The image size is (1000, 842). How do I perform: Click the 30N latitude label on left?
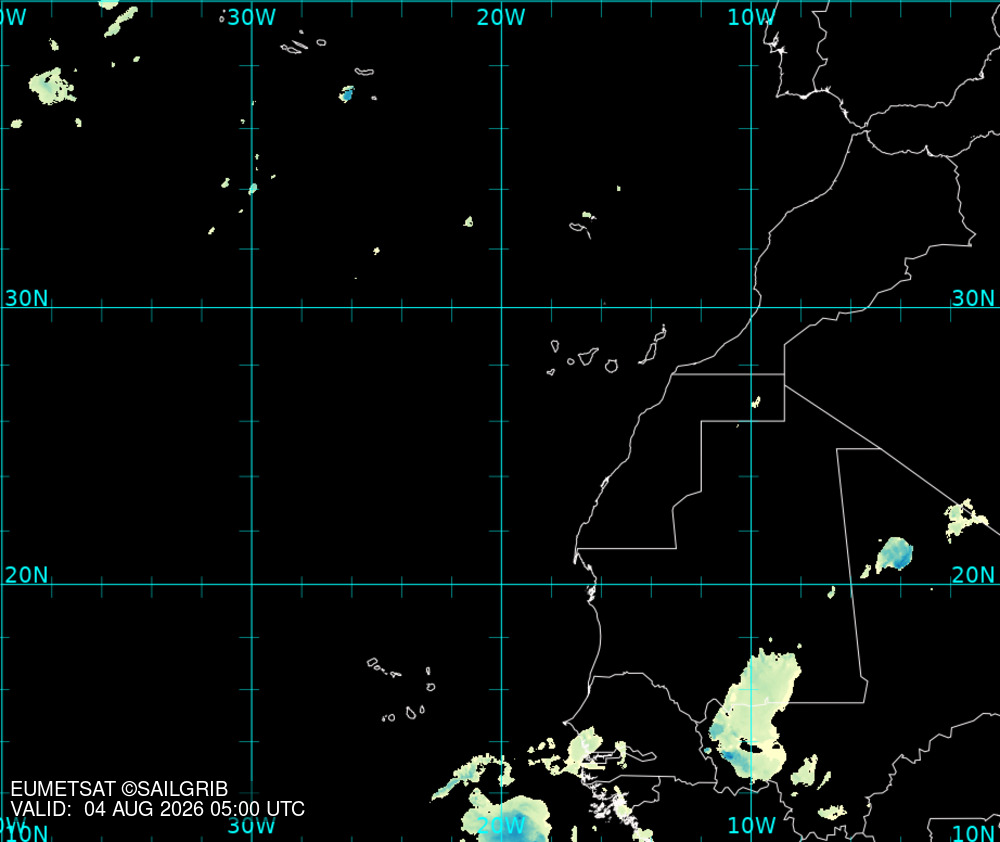[x=26, y=298]
